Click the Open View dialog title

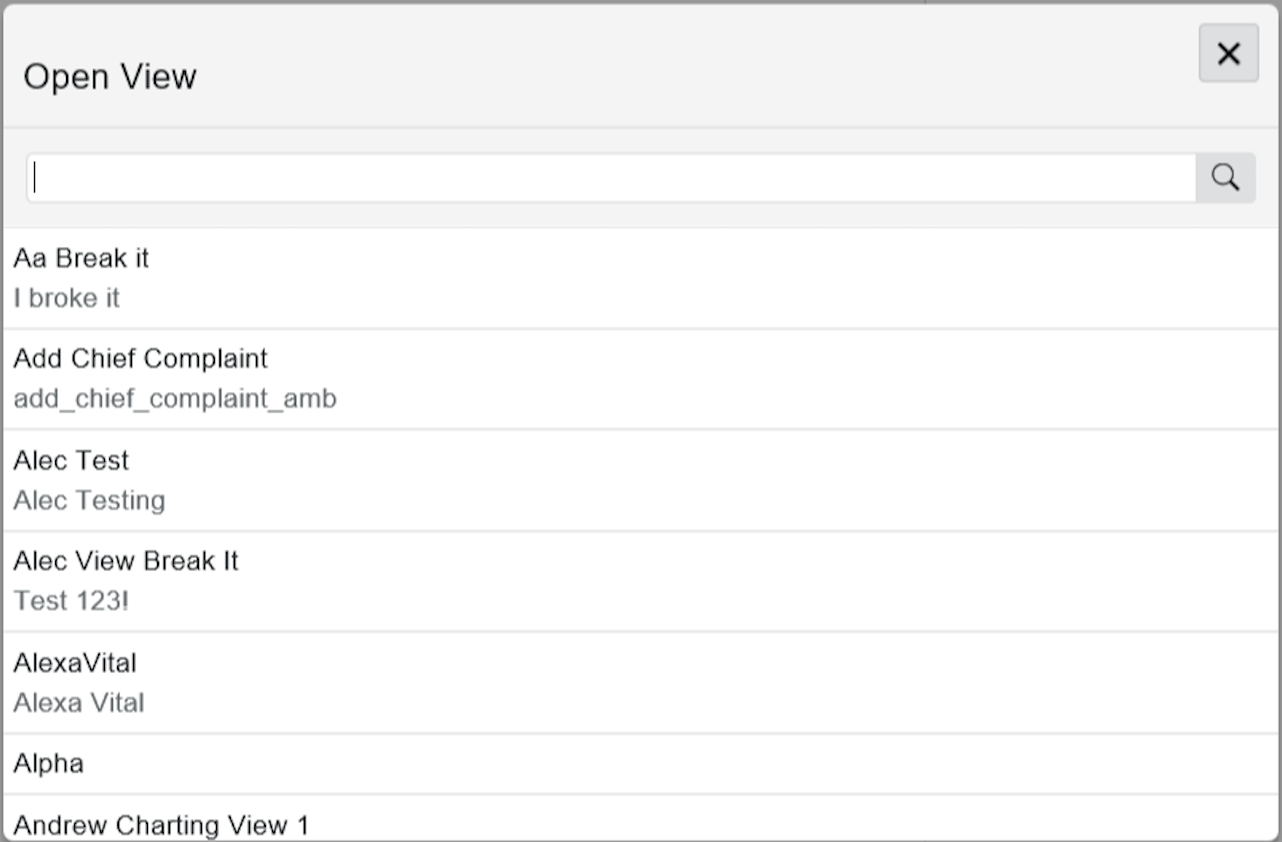(x=110, y=76)
